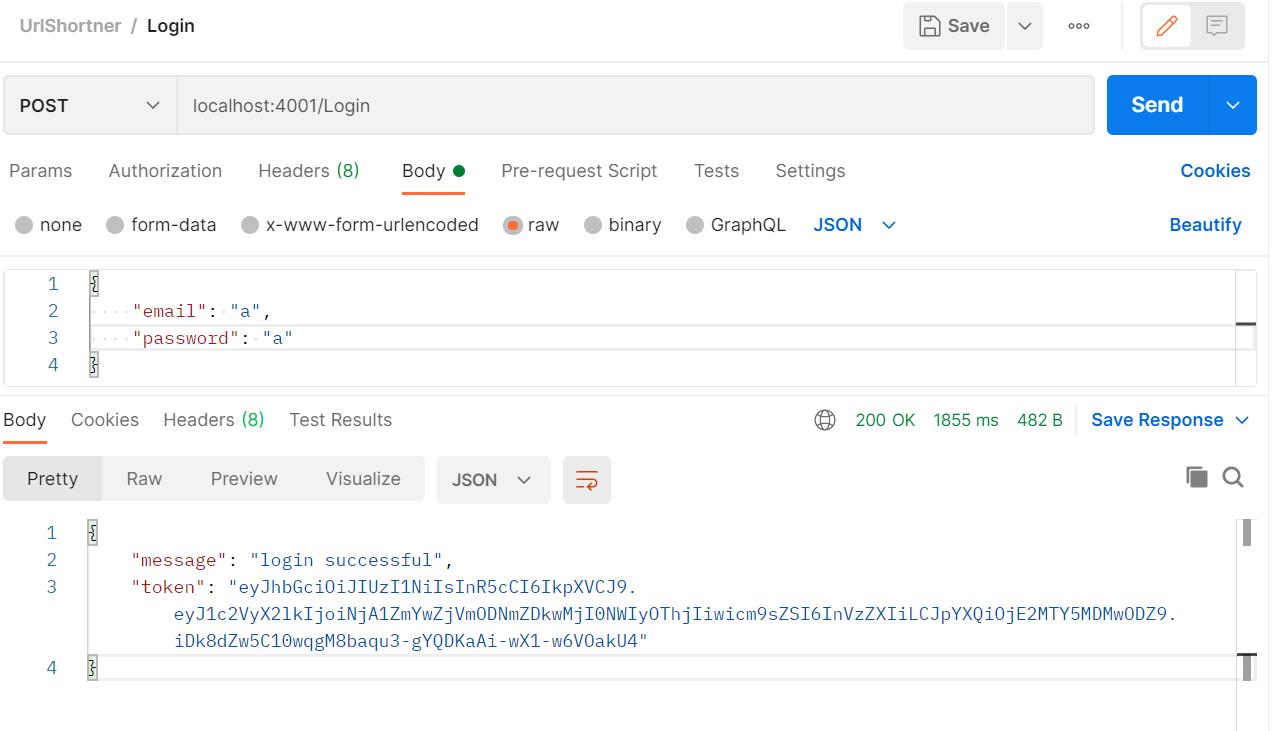The width and height of the screenshot is (1275, 731).
Task: Open the documentation pencil icon
Action: tap(1167, 25)
